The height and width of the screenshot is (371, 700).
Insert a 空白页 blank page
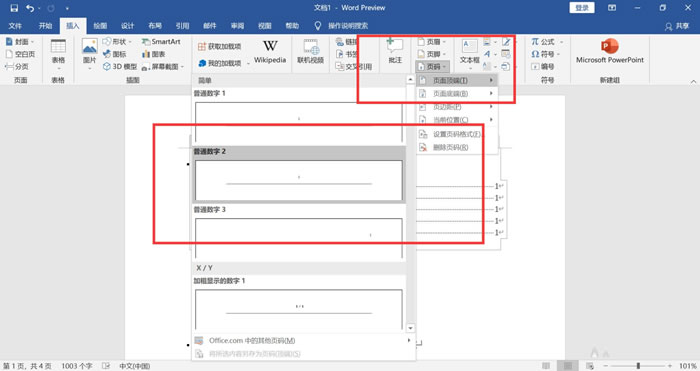pos(20,54)
